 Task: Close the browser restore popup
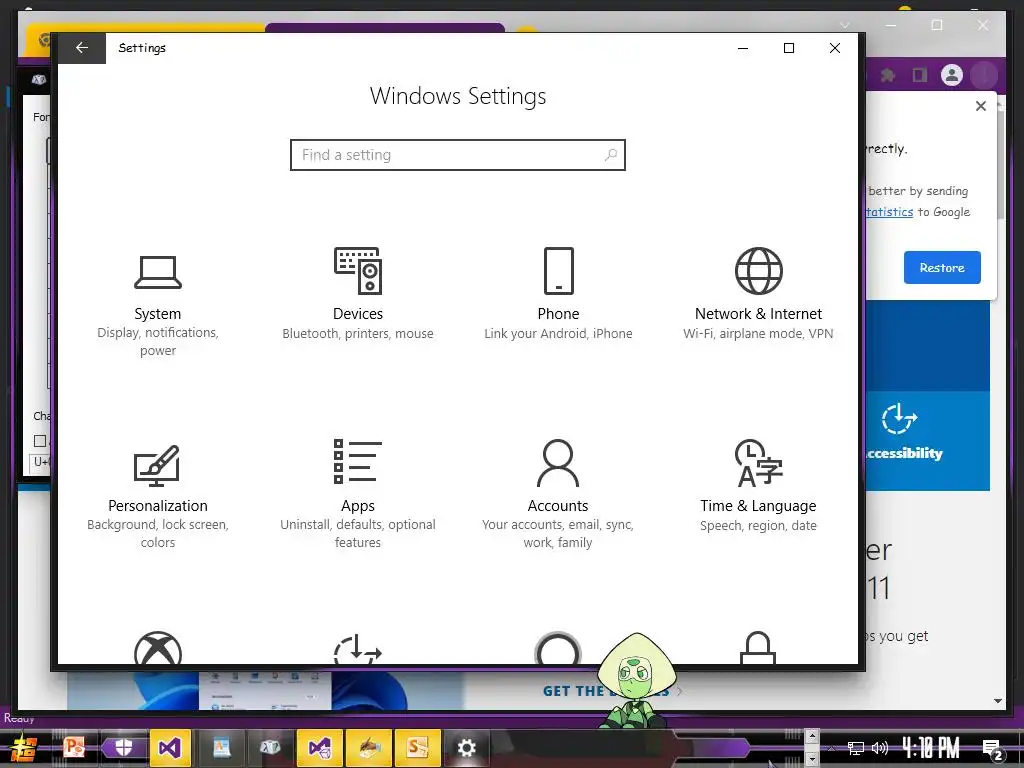pos(980,106)
